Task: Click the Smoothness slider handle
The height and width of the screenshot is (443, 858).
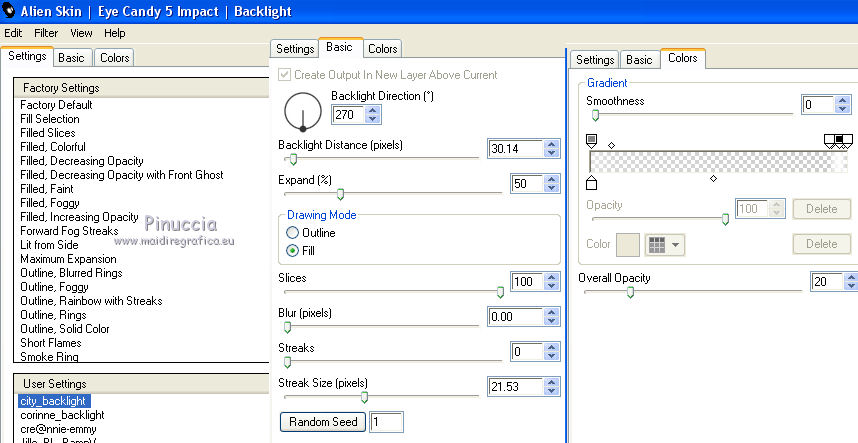Action: [x=595, y=115]
